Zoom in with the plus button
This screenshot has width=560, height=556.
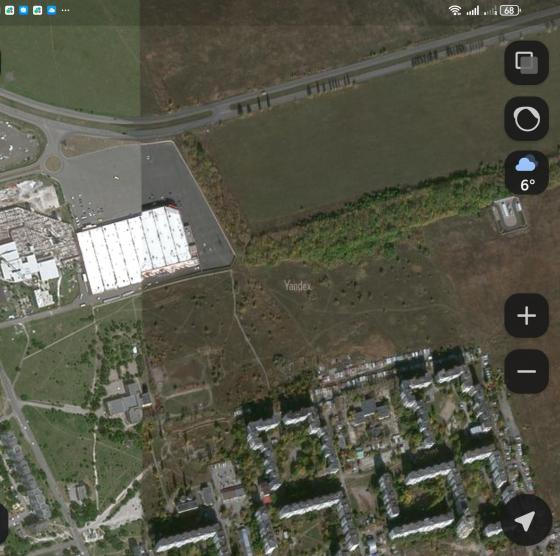(526, 316)
